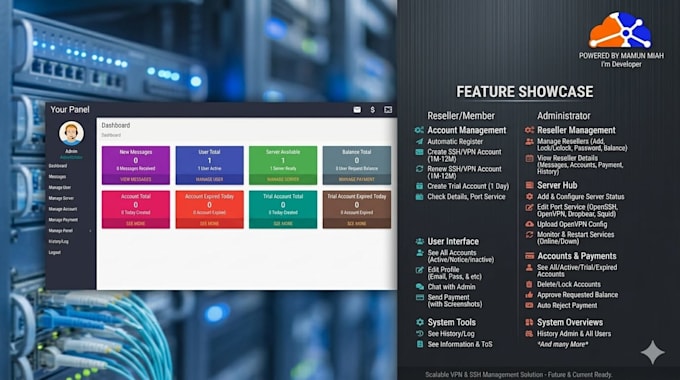680x380 pixels.
Task: Click the dollar sign icon in panel header
Action: point(373,110)
